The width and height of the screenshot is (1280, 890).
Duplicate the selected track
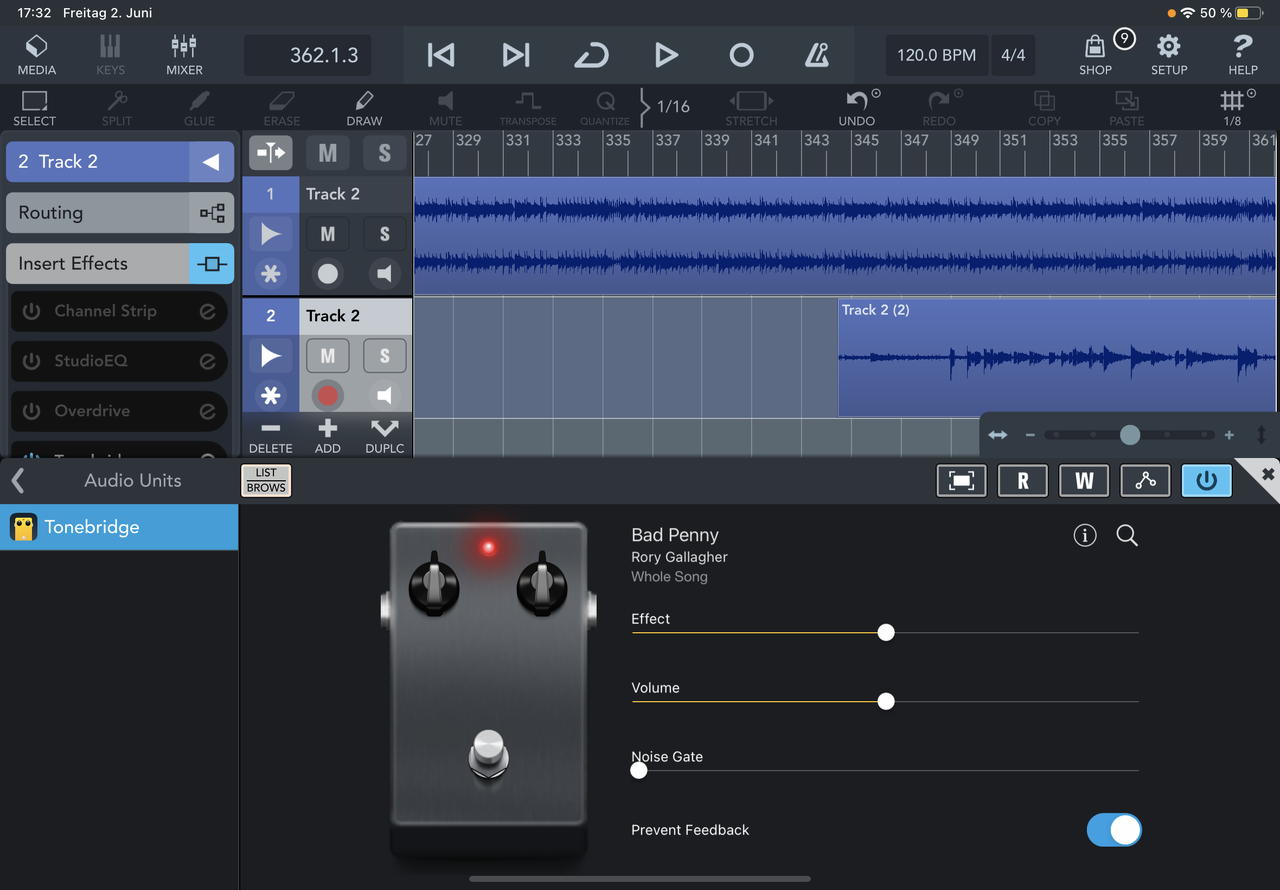pyautogui.click(x=385, y=436)
